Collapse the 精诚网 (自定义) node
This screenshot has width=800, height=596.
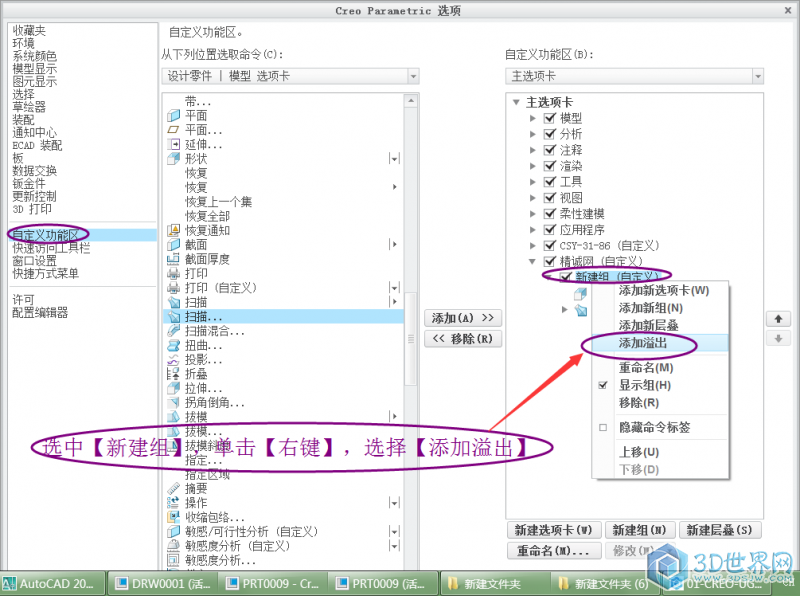(x=532, y=261)
